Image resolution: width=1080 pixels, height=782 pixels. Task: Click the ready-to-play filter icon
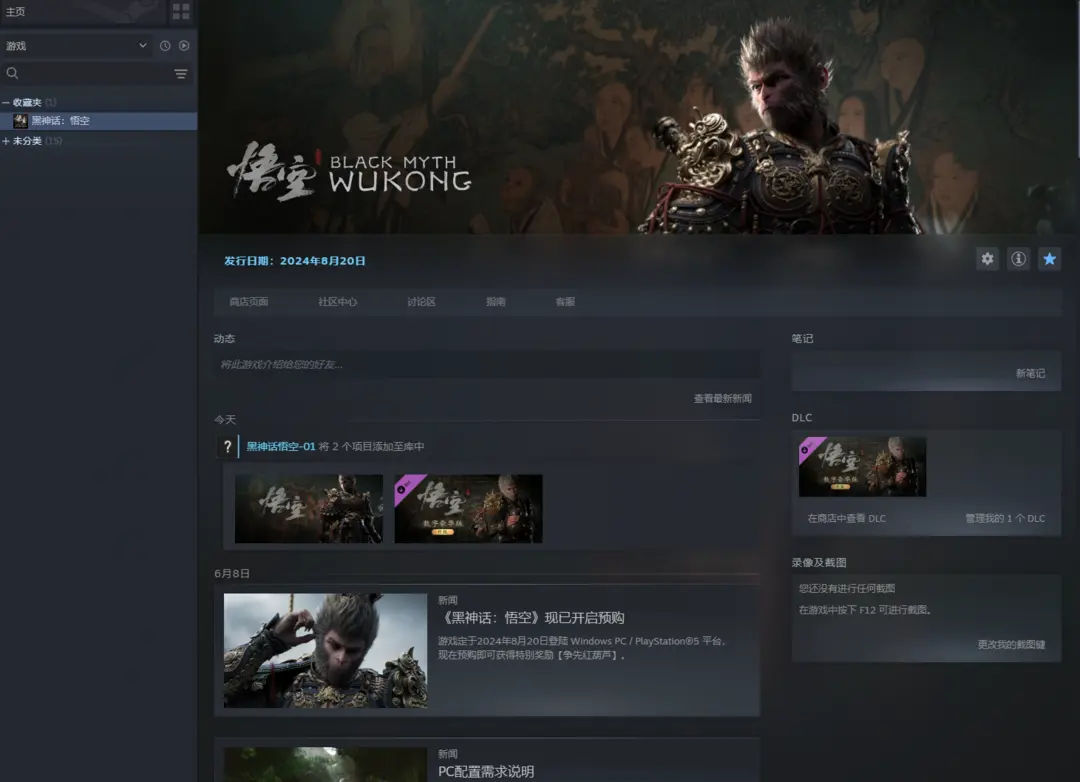pos(184,46)
